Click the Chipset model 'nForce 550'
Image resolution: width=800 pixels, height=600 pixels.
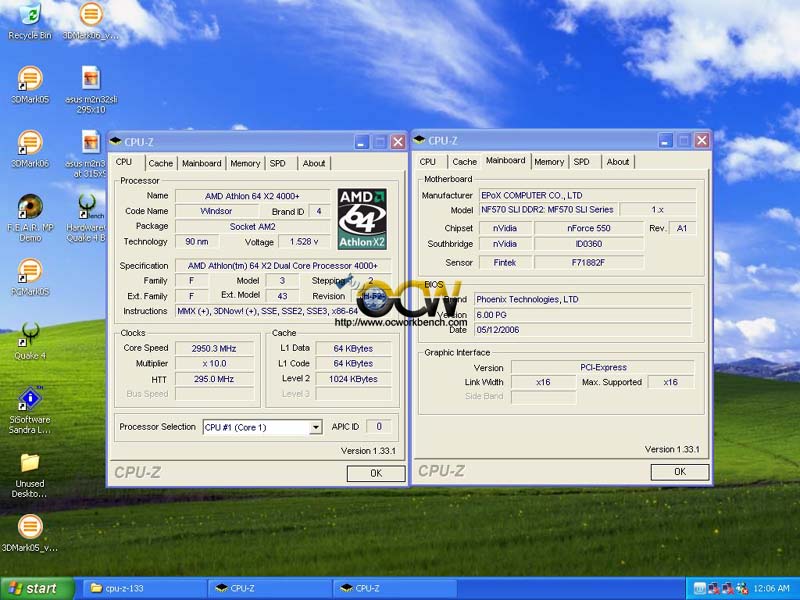tap(589, 228)
